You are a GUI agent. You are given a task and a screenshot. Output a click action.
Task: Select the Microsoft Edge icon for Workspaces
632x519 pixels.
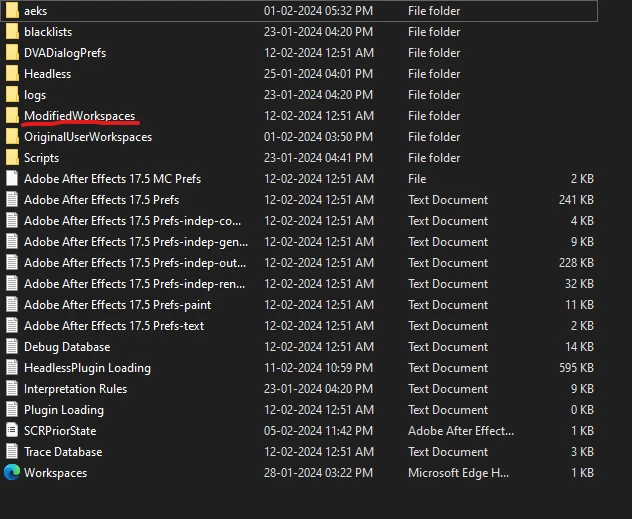12,472
